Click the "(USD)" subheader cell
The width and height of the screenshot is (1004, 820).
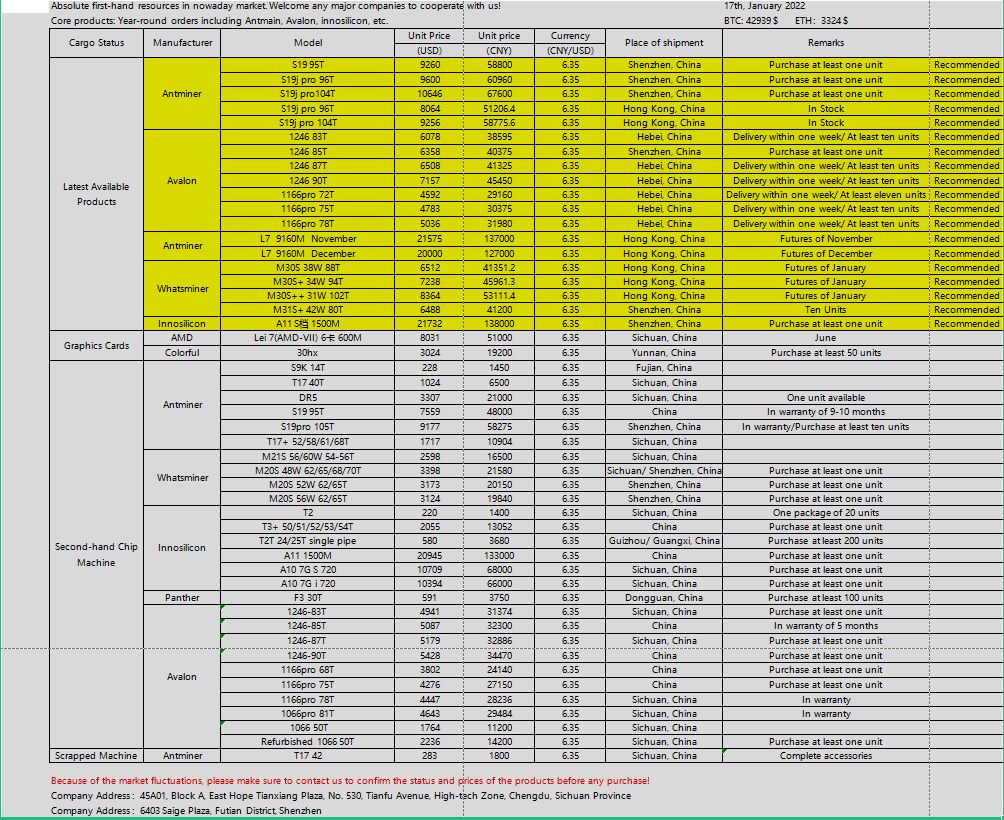[429, 51]
